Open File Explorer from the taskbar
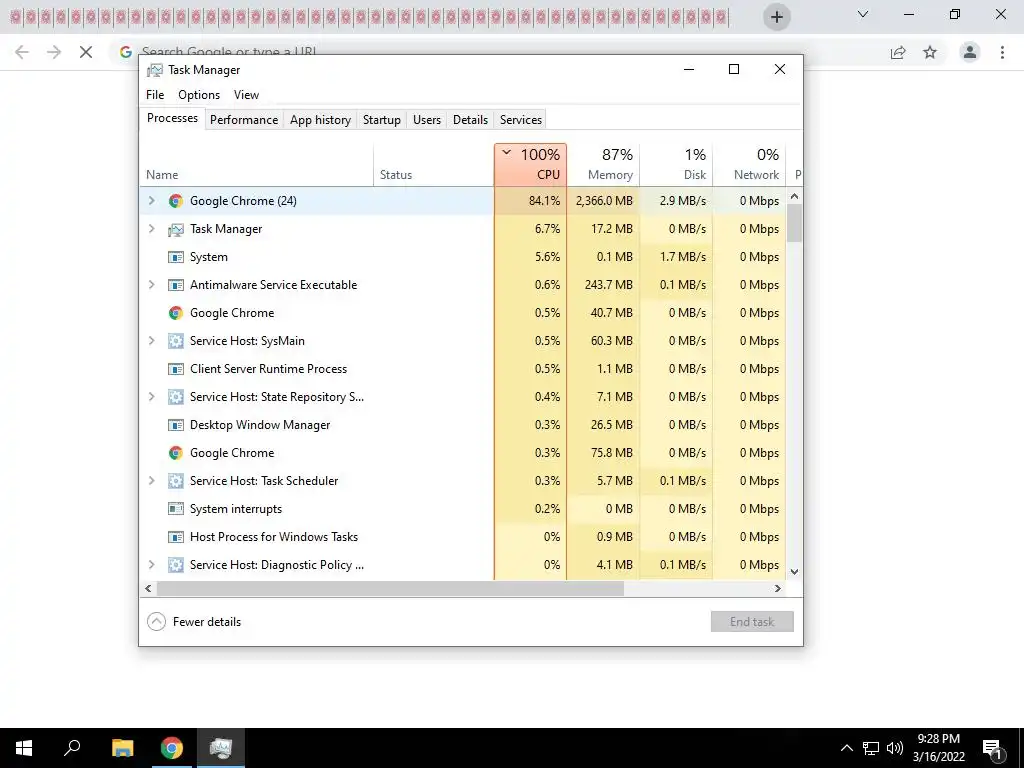The height and width of the screenshot is (768, 1024). pyautogui.click(x=122, y=748)
